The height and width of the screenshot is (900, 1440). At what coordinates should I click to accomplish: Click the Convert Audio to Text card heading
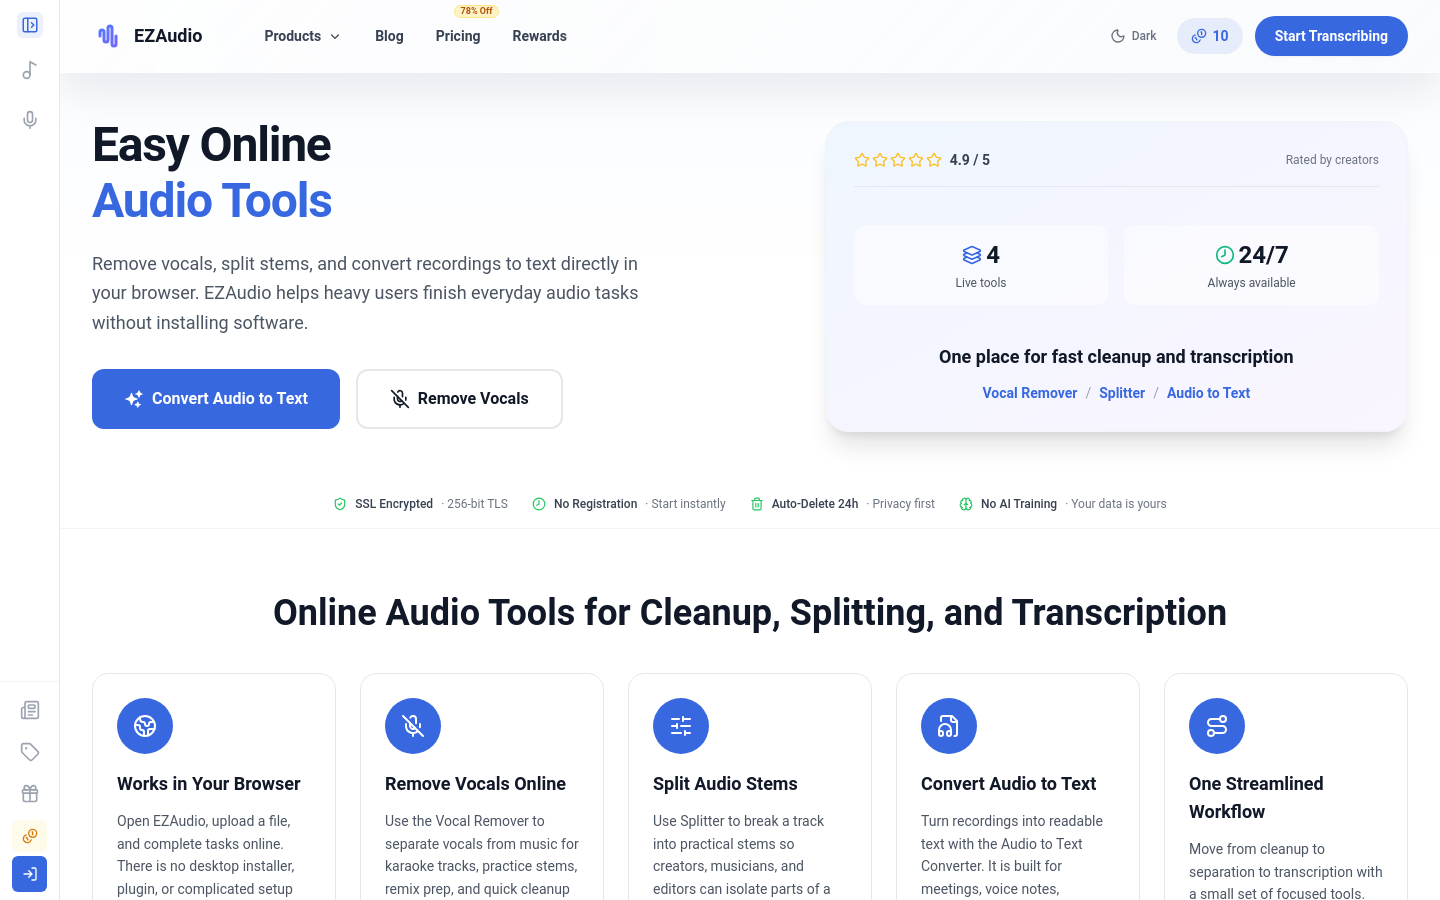click(1008, 784)
